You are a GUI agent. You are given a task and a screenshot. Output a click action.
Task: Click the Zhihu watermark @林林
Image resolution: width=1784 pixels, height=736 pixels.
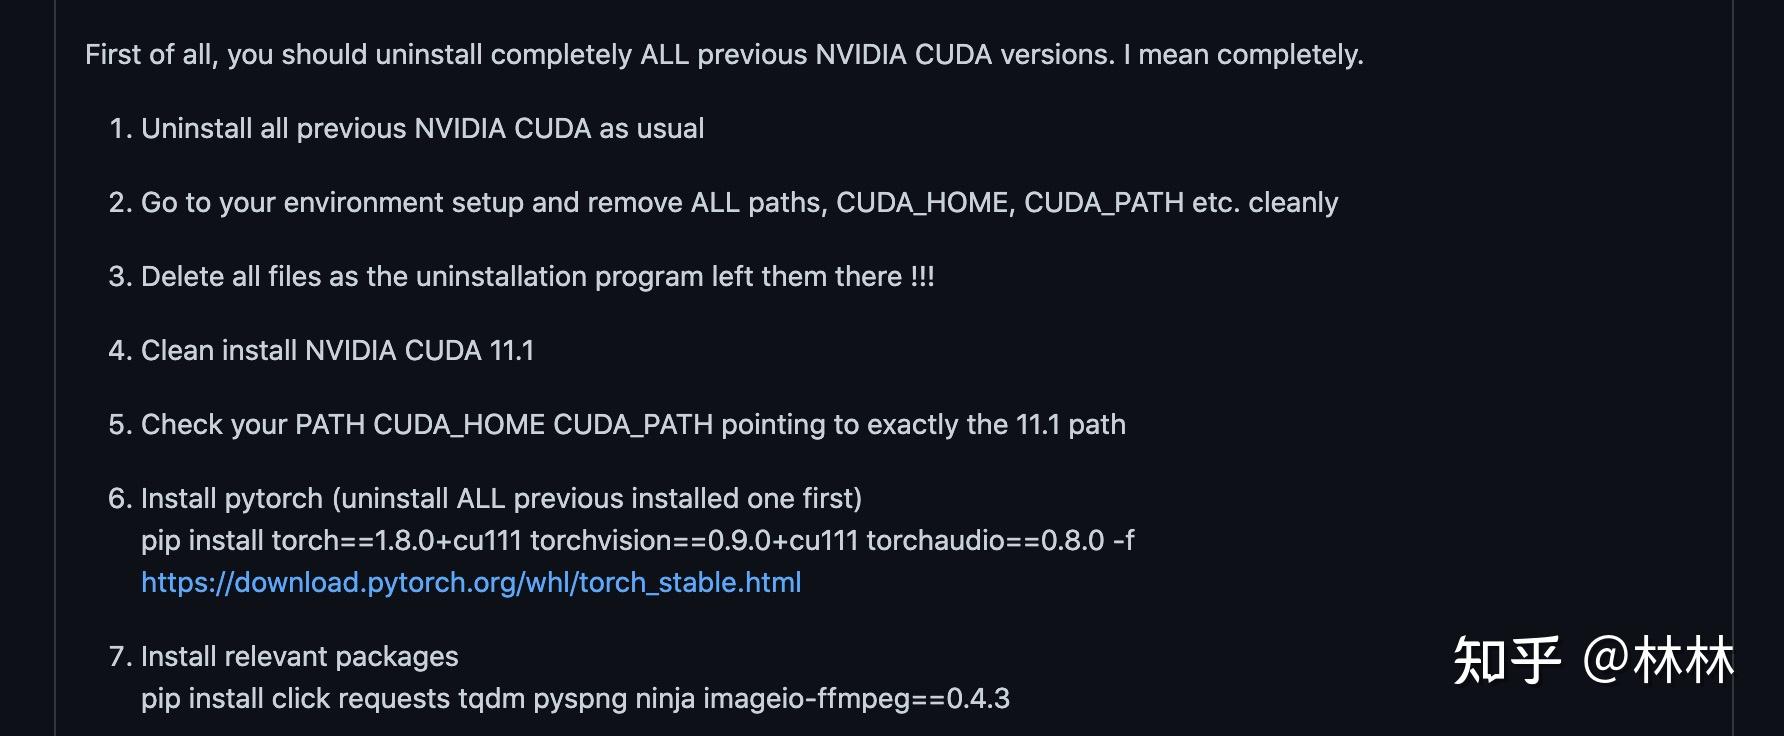coord(1658,661)
